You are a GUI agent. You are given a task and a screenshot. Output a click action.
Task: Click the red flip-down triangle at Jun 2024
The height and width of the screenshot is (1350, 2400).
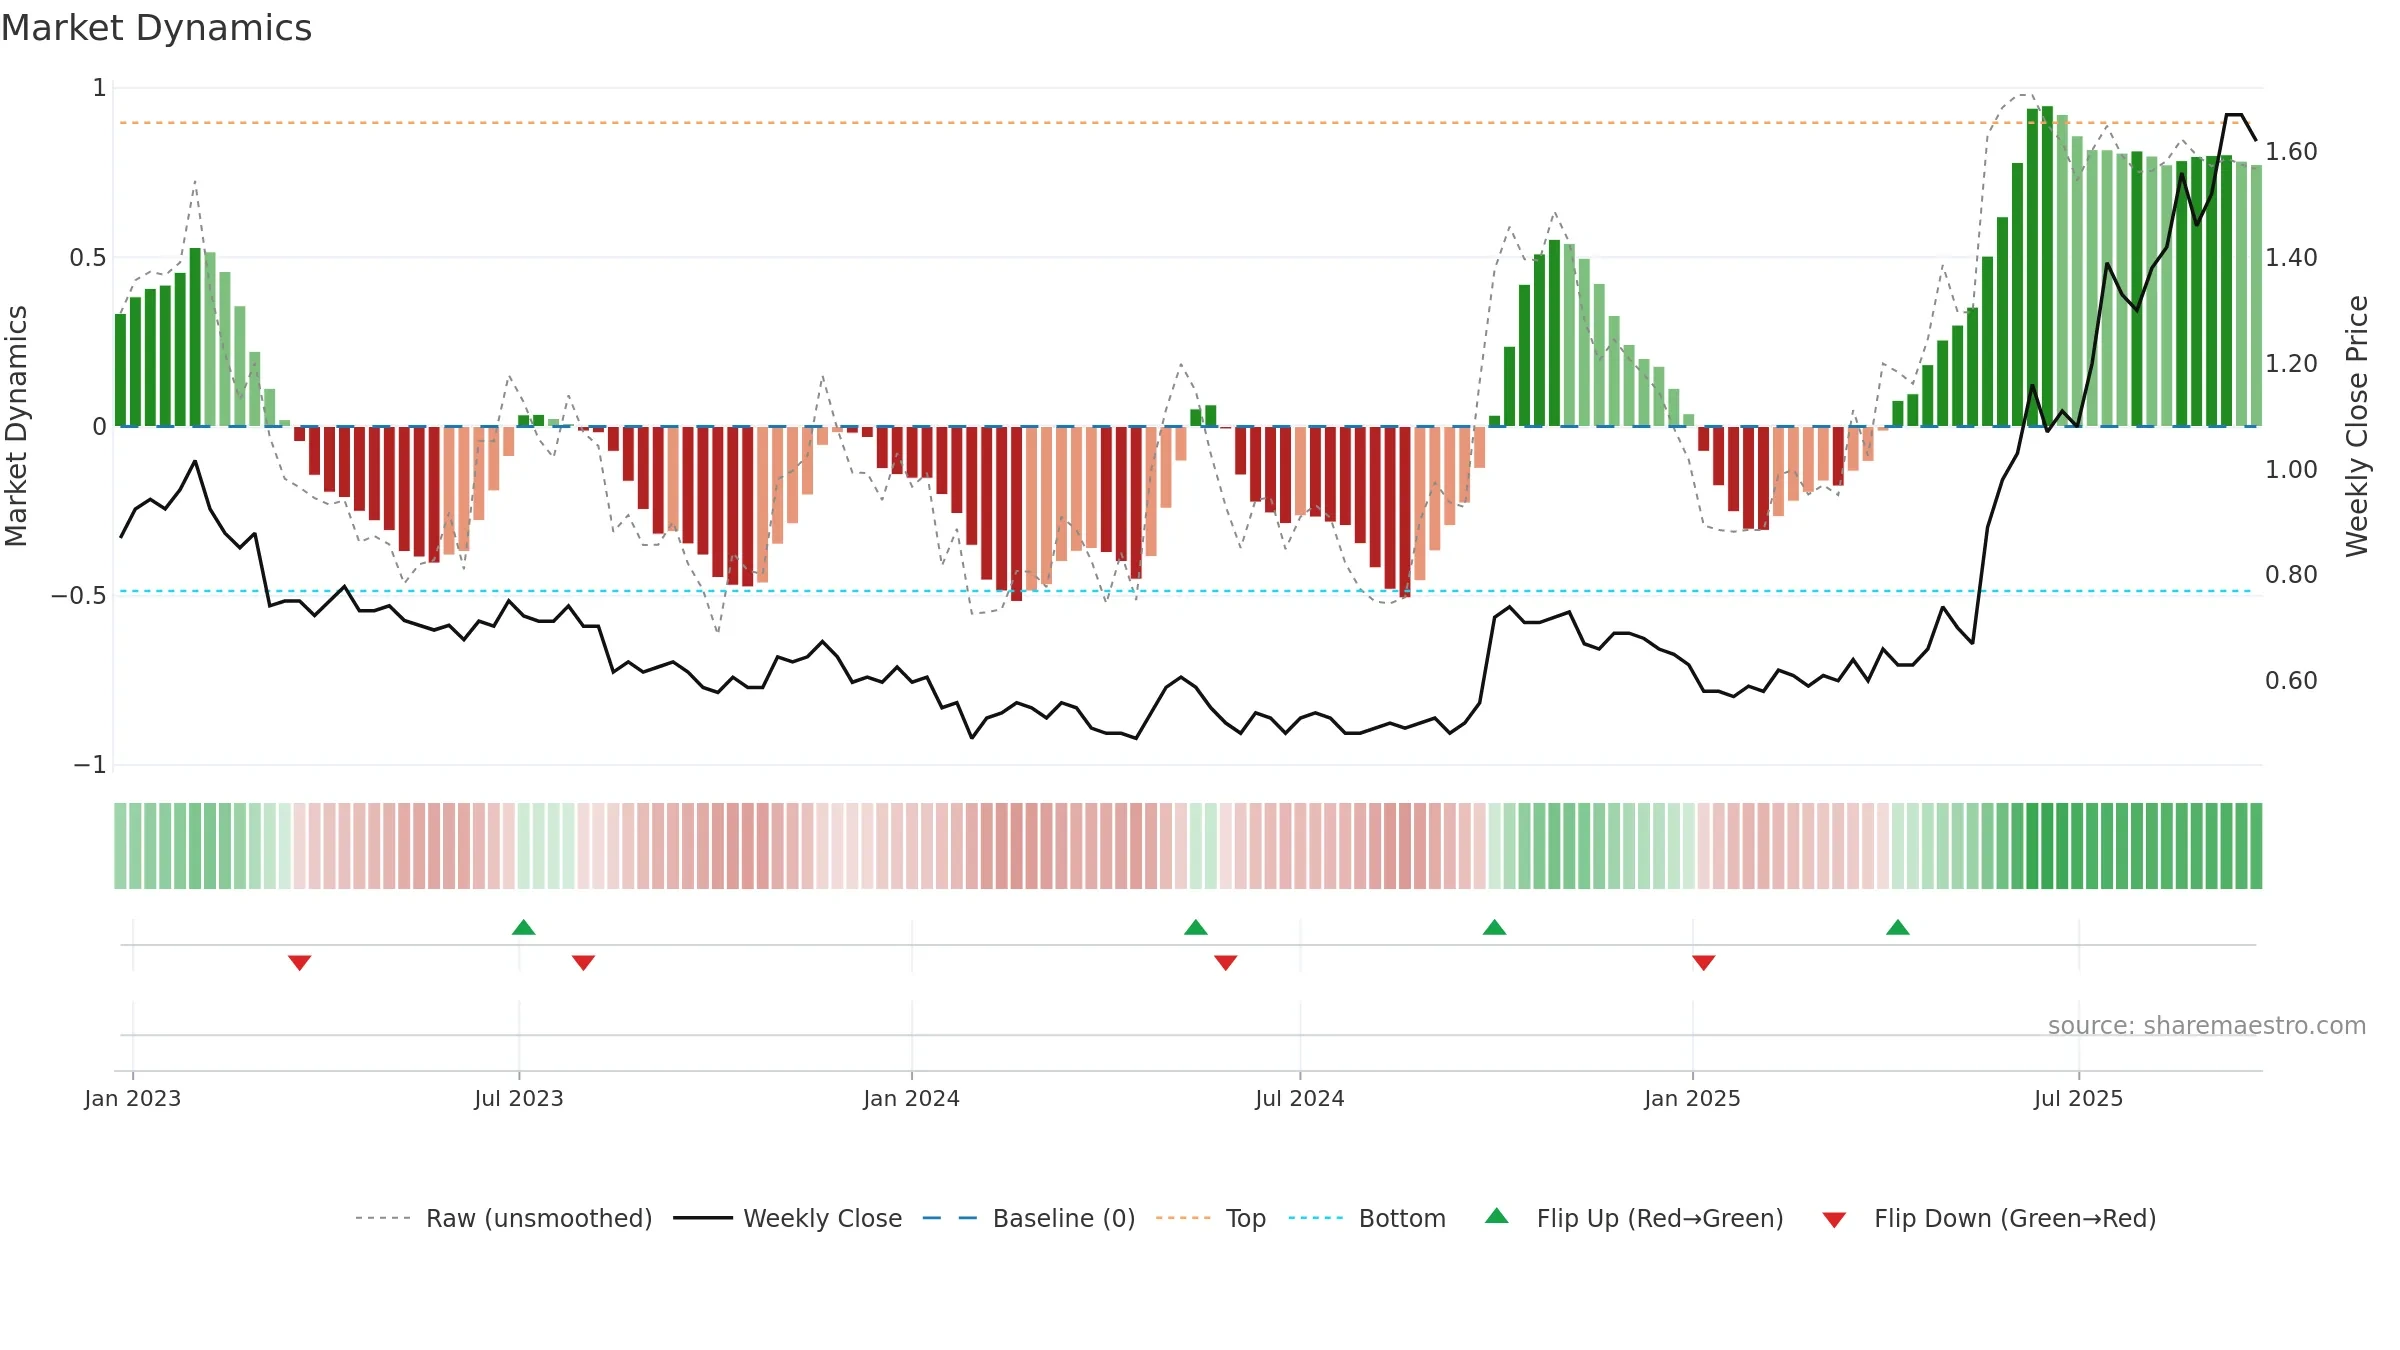[x=1225, y=963]
